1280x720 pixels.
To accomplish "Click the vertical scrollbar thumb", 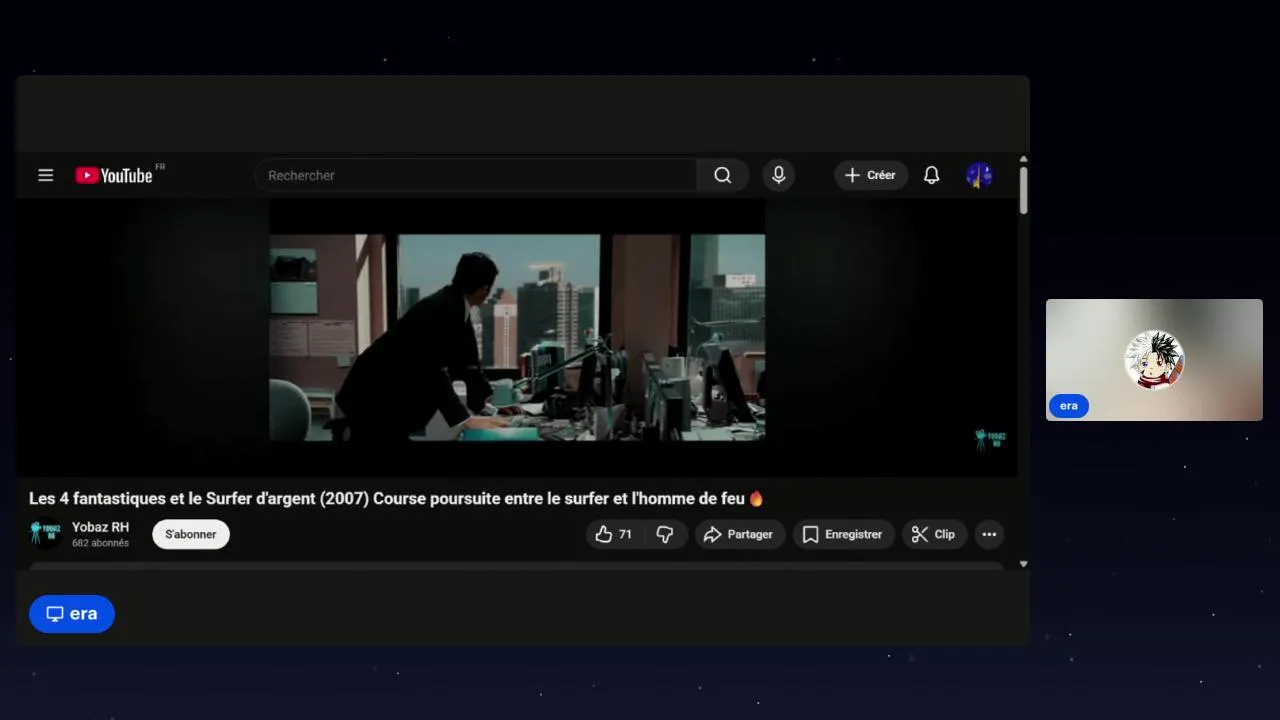I will point(1023,190).
